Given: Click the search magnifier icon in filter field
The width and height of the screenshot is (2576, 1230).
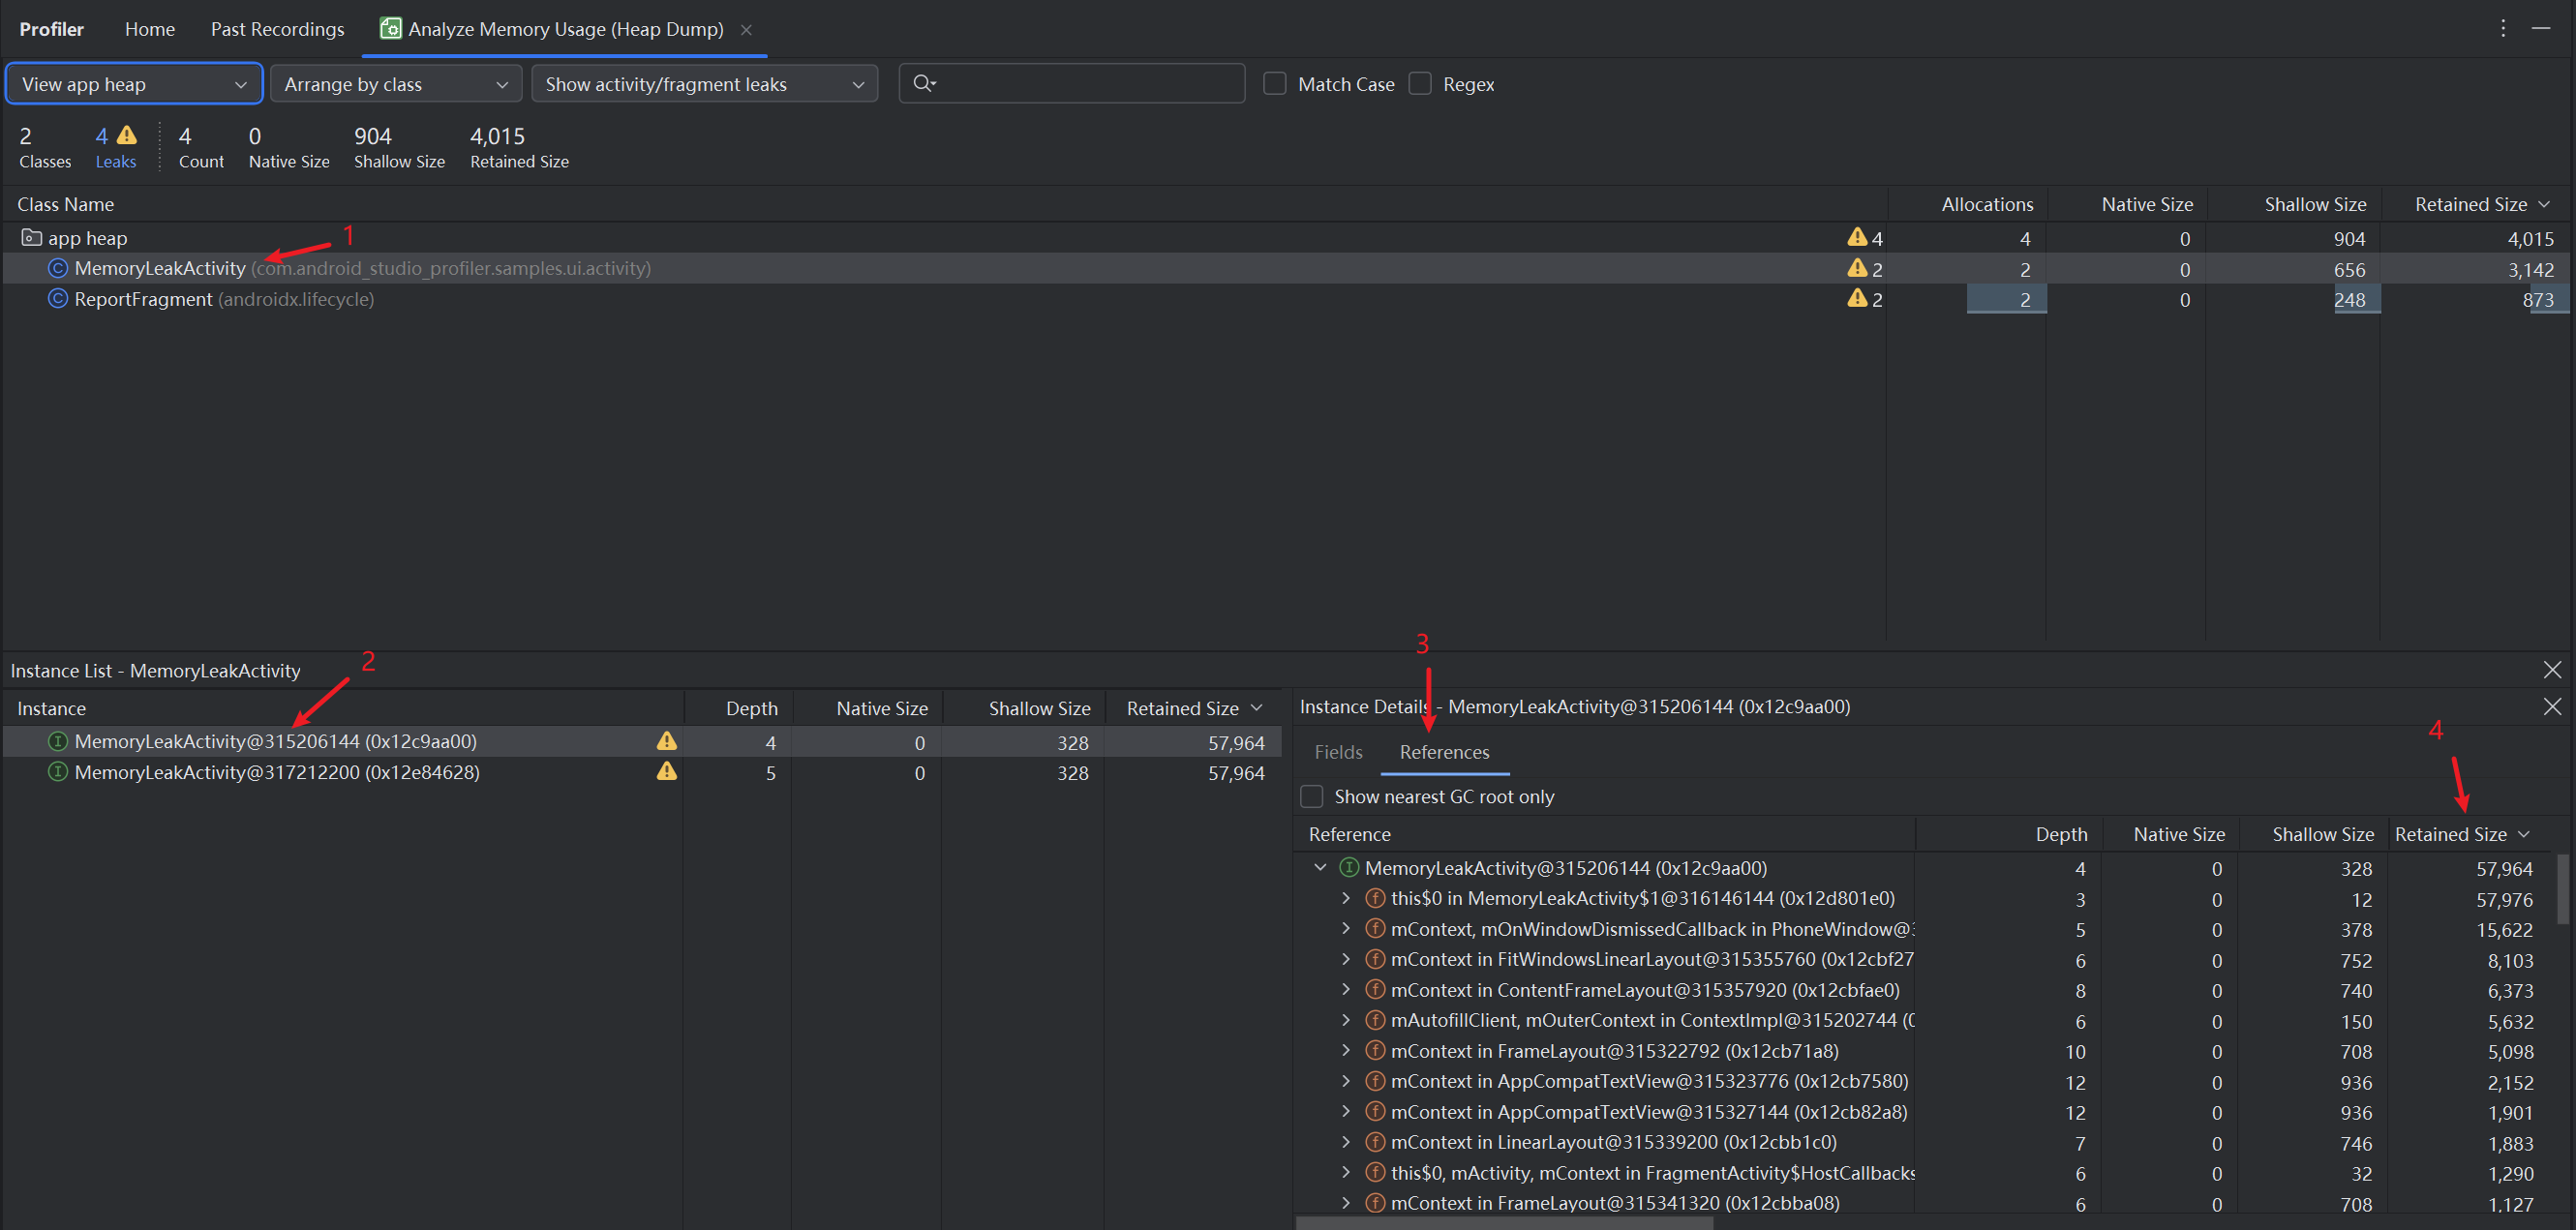Looking at the screenshot, I should 923,83.
